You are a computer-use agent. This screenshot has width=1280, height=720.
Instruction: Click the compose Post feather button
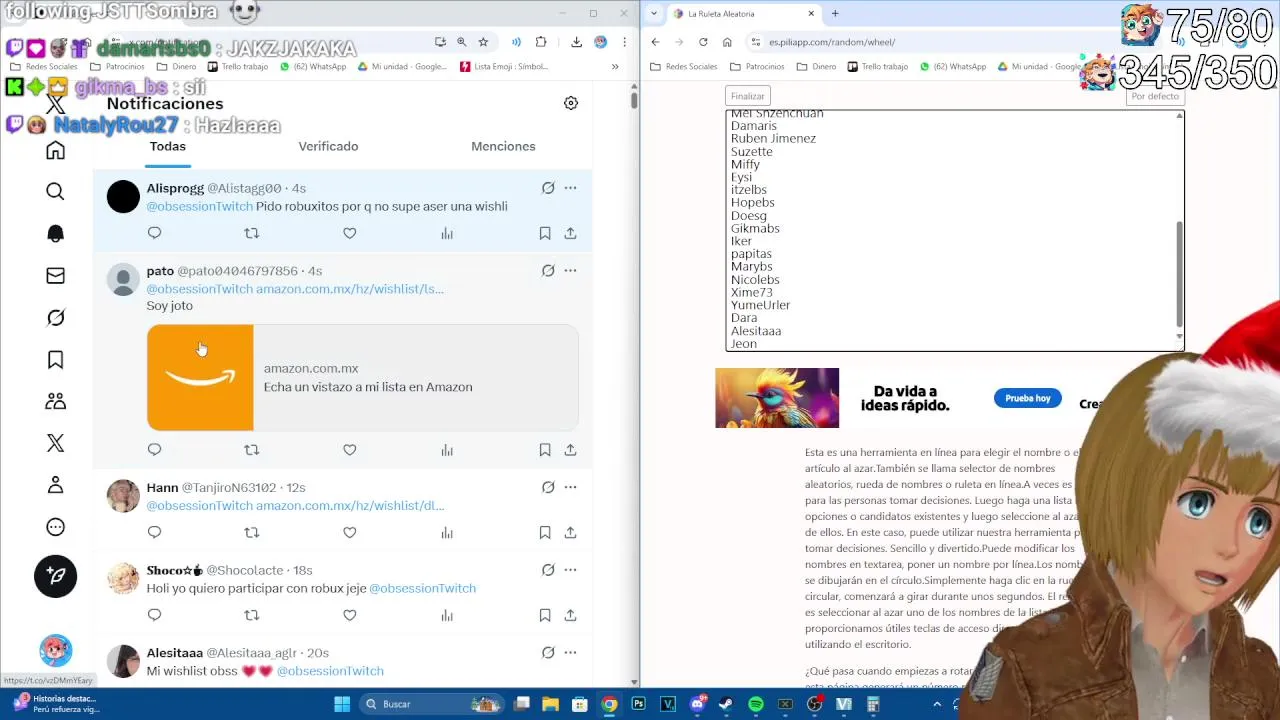[55, 577]
